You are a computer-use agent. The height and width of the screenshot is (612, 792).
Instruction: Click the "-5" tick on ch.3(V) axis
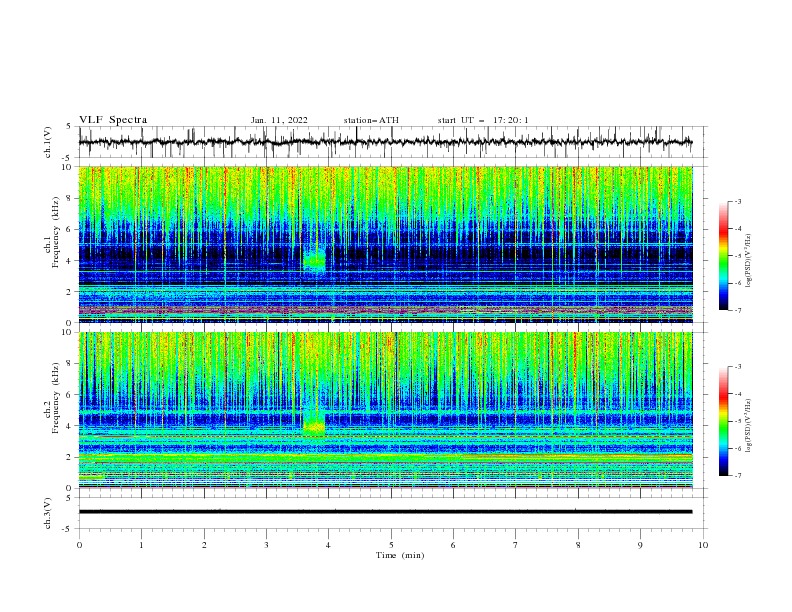click(68, 529)
